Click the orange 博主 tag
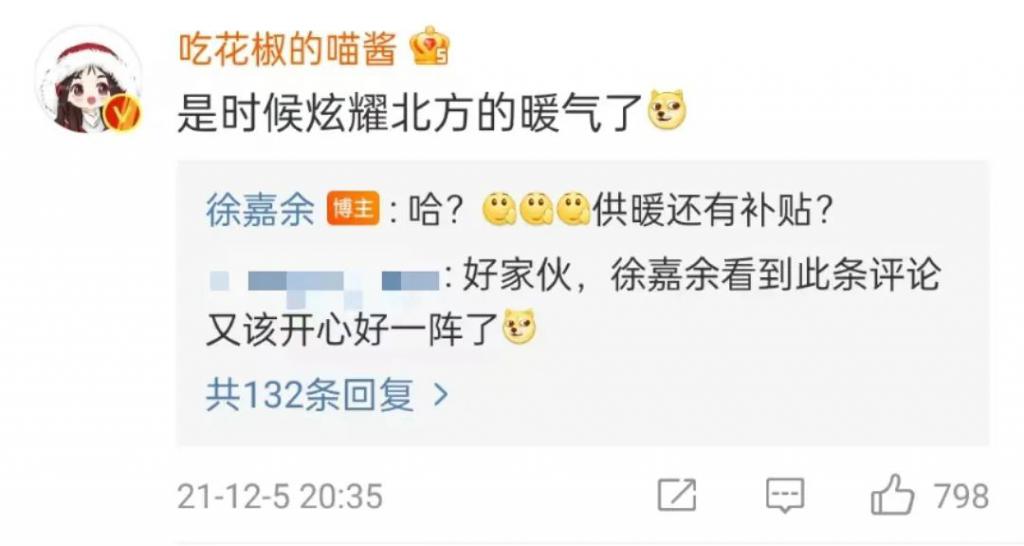This screenshot has width=1024, height=546. (x=353, y=210)
